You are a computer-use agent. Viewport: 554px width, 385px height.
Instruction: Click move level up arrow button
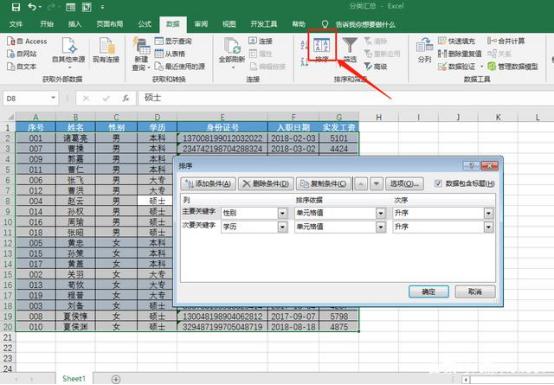[361, 184]
